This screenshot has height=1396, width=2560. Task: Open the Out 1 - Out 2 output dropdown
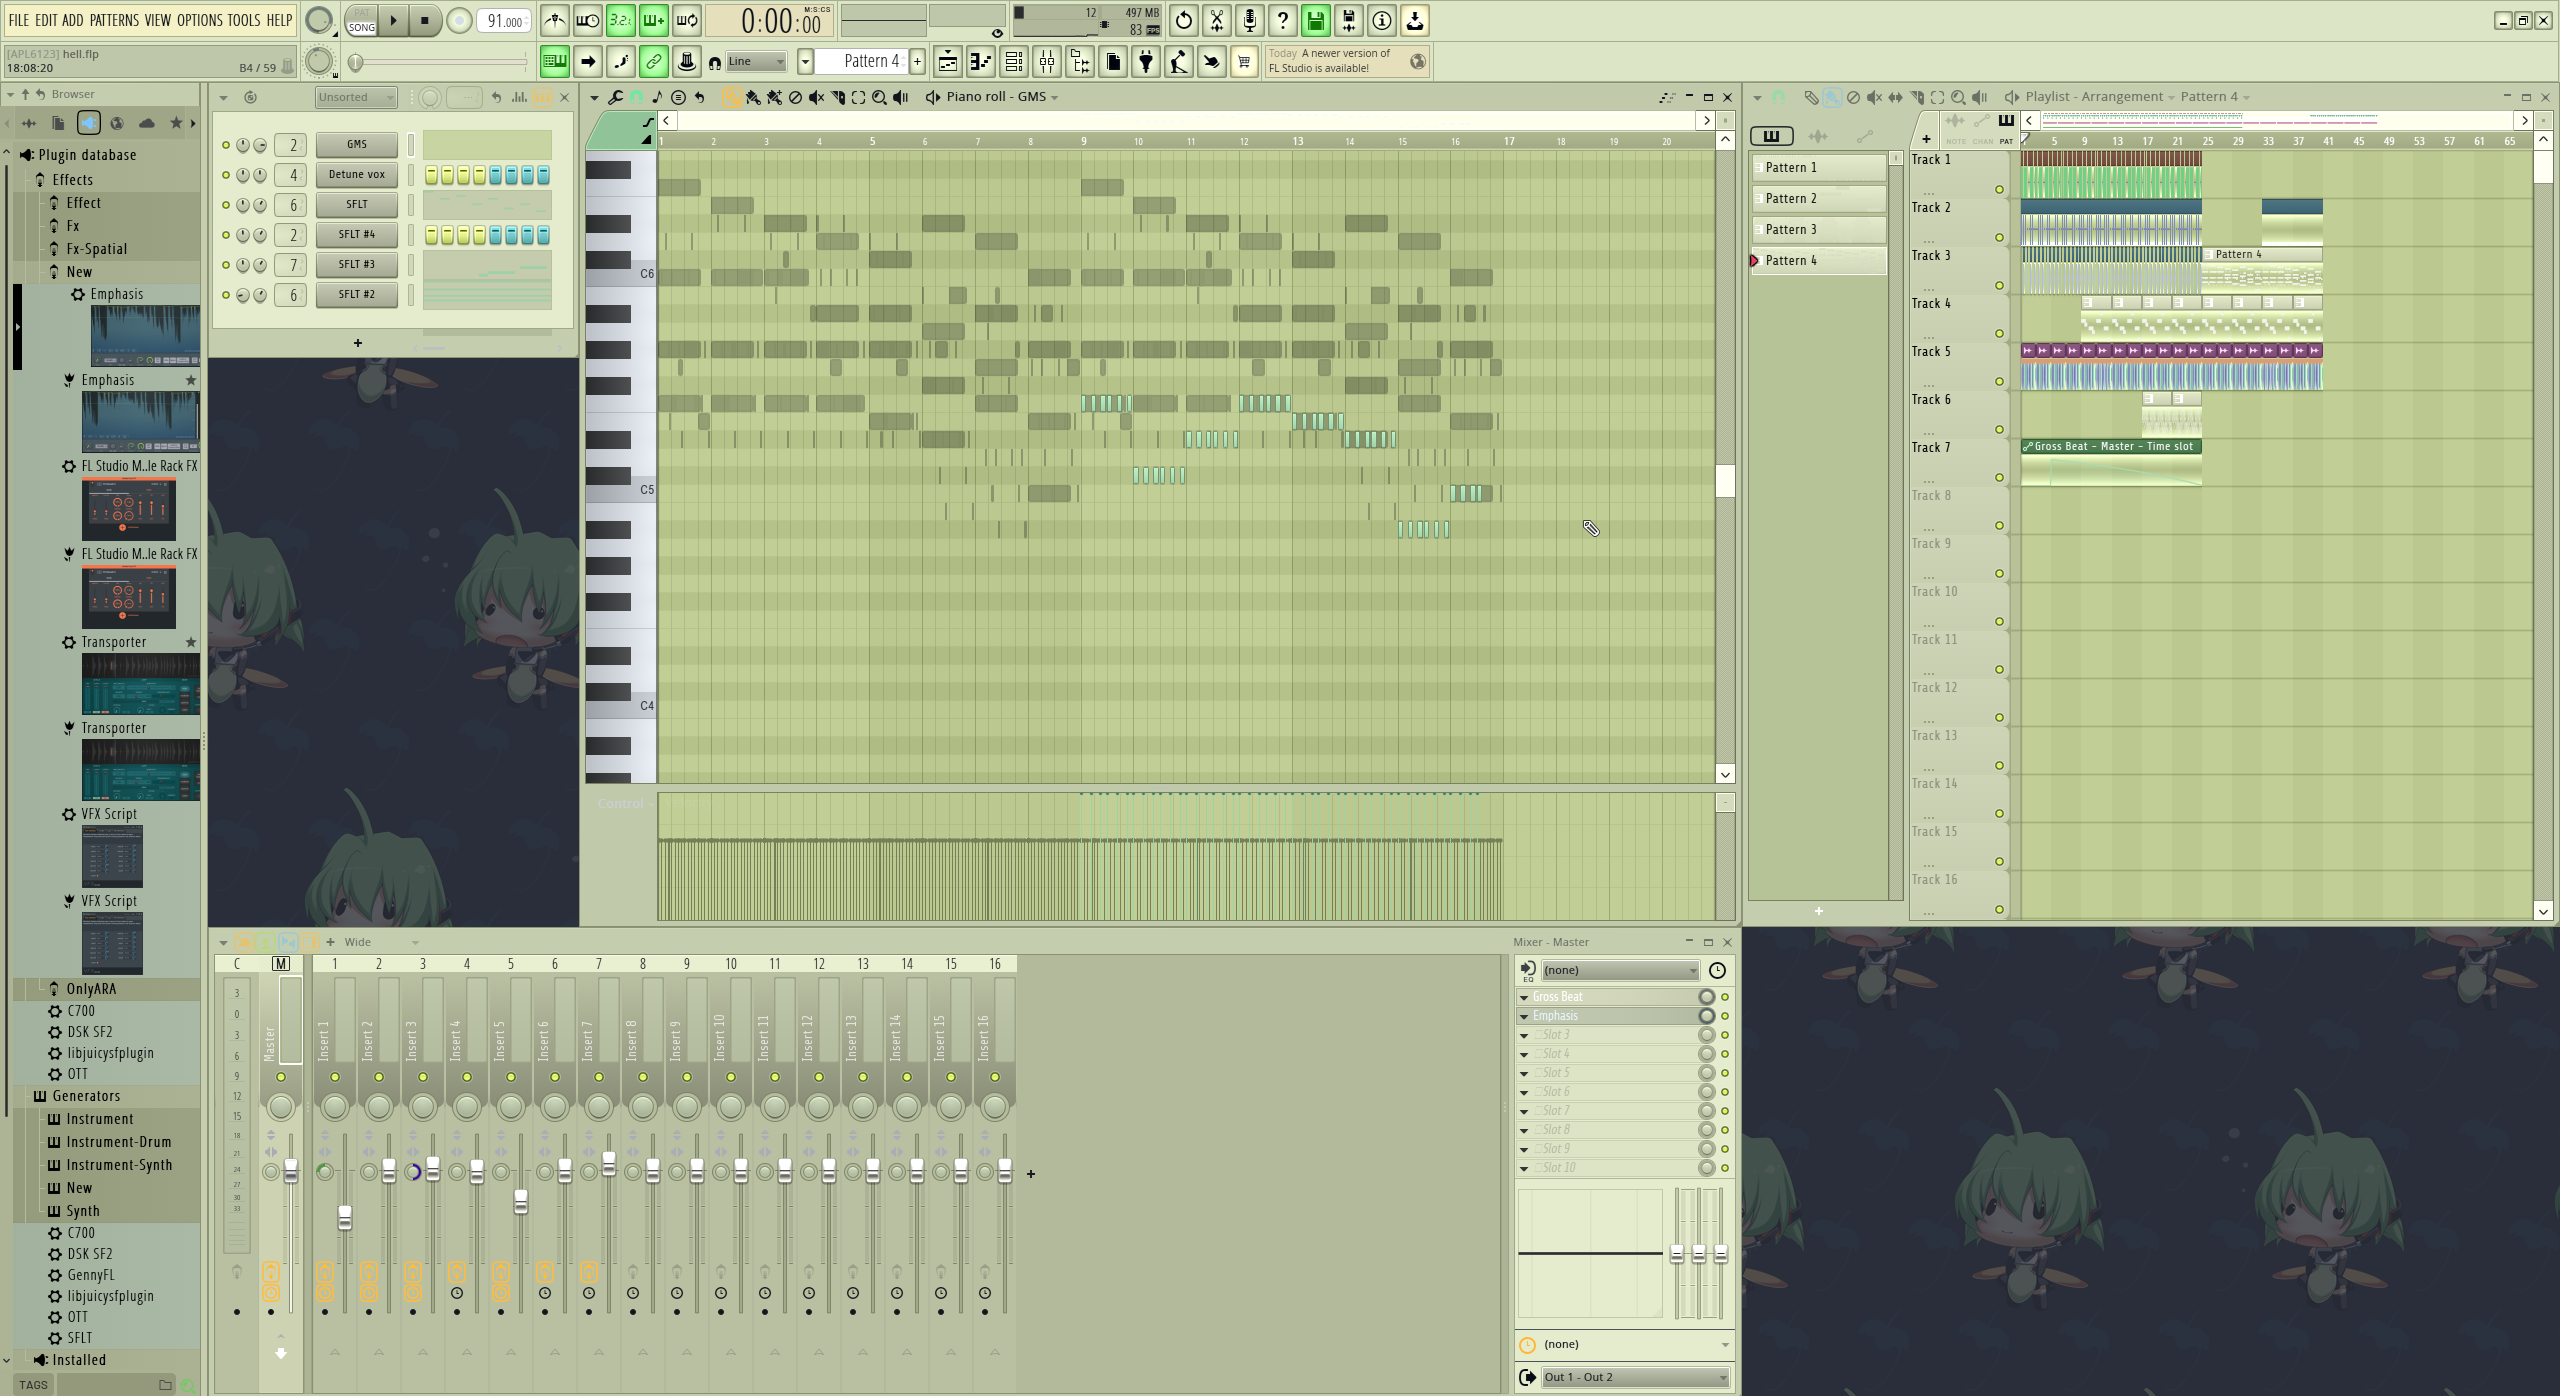tap(1634, 1377)
